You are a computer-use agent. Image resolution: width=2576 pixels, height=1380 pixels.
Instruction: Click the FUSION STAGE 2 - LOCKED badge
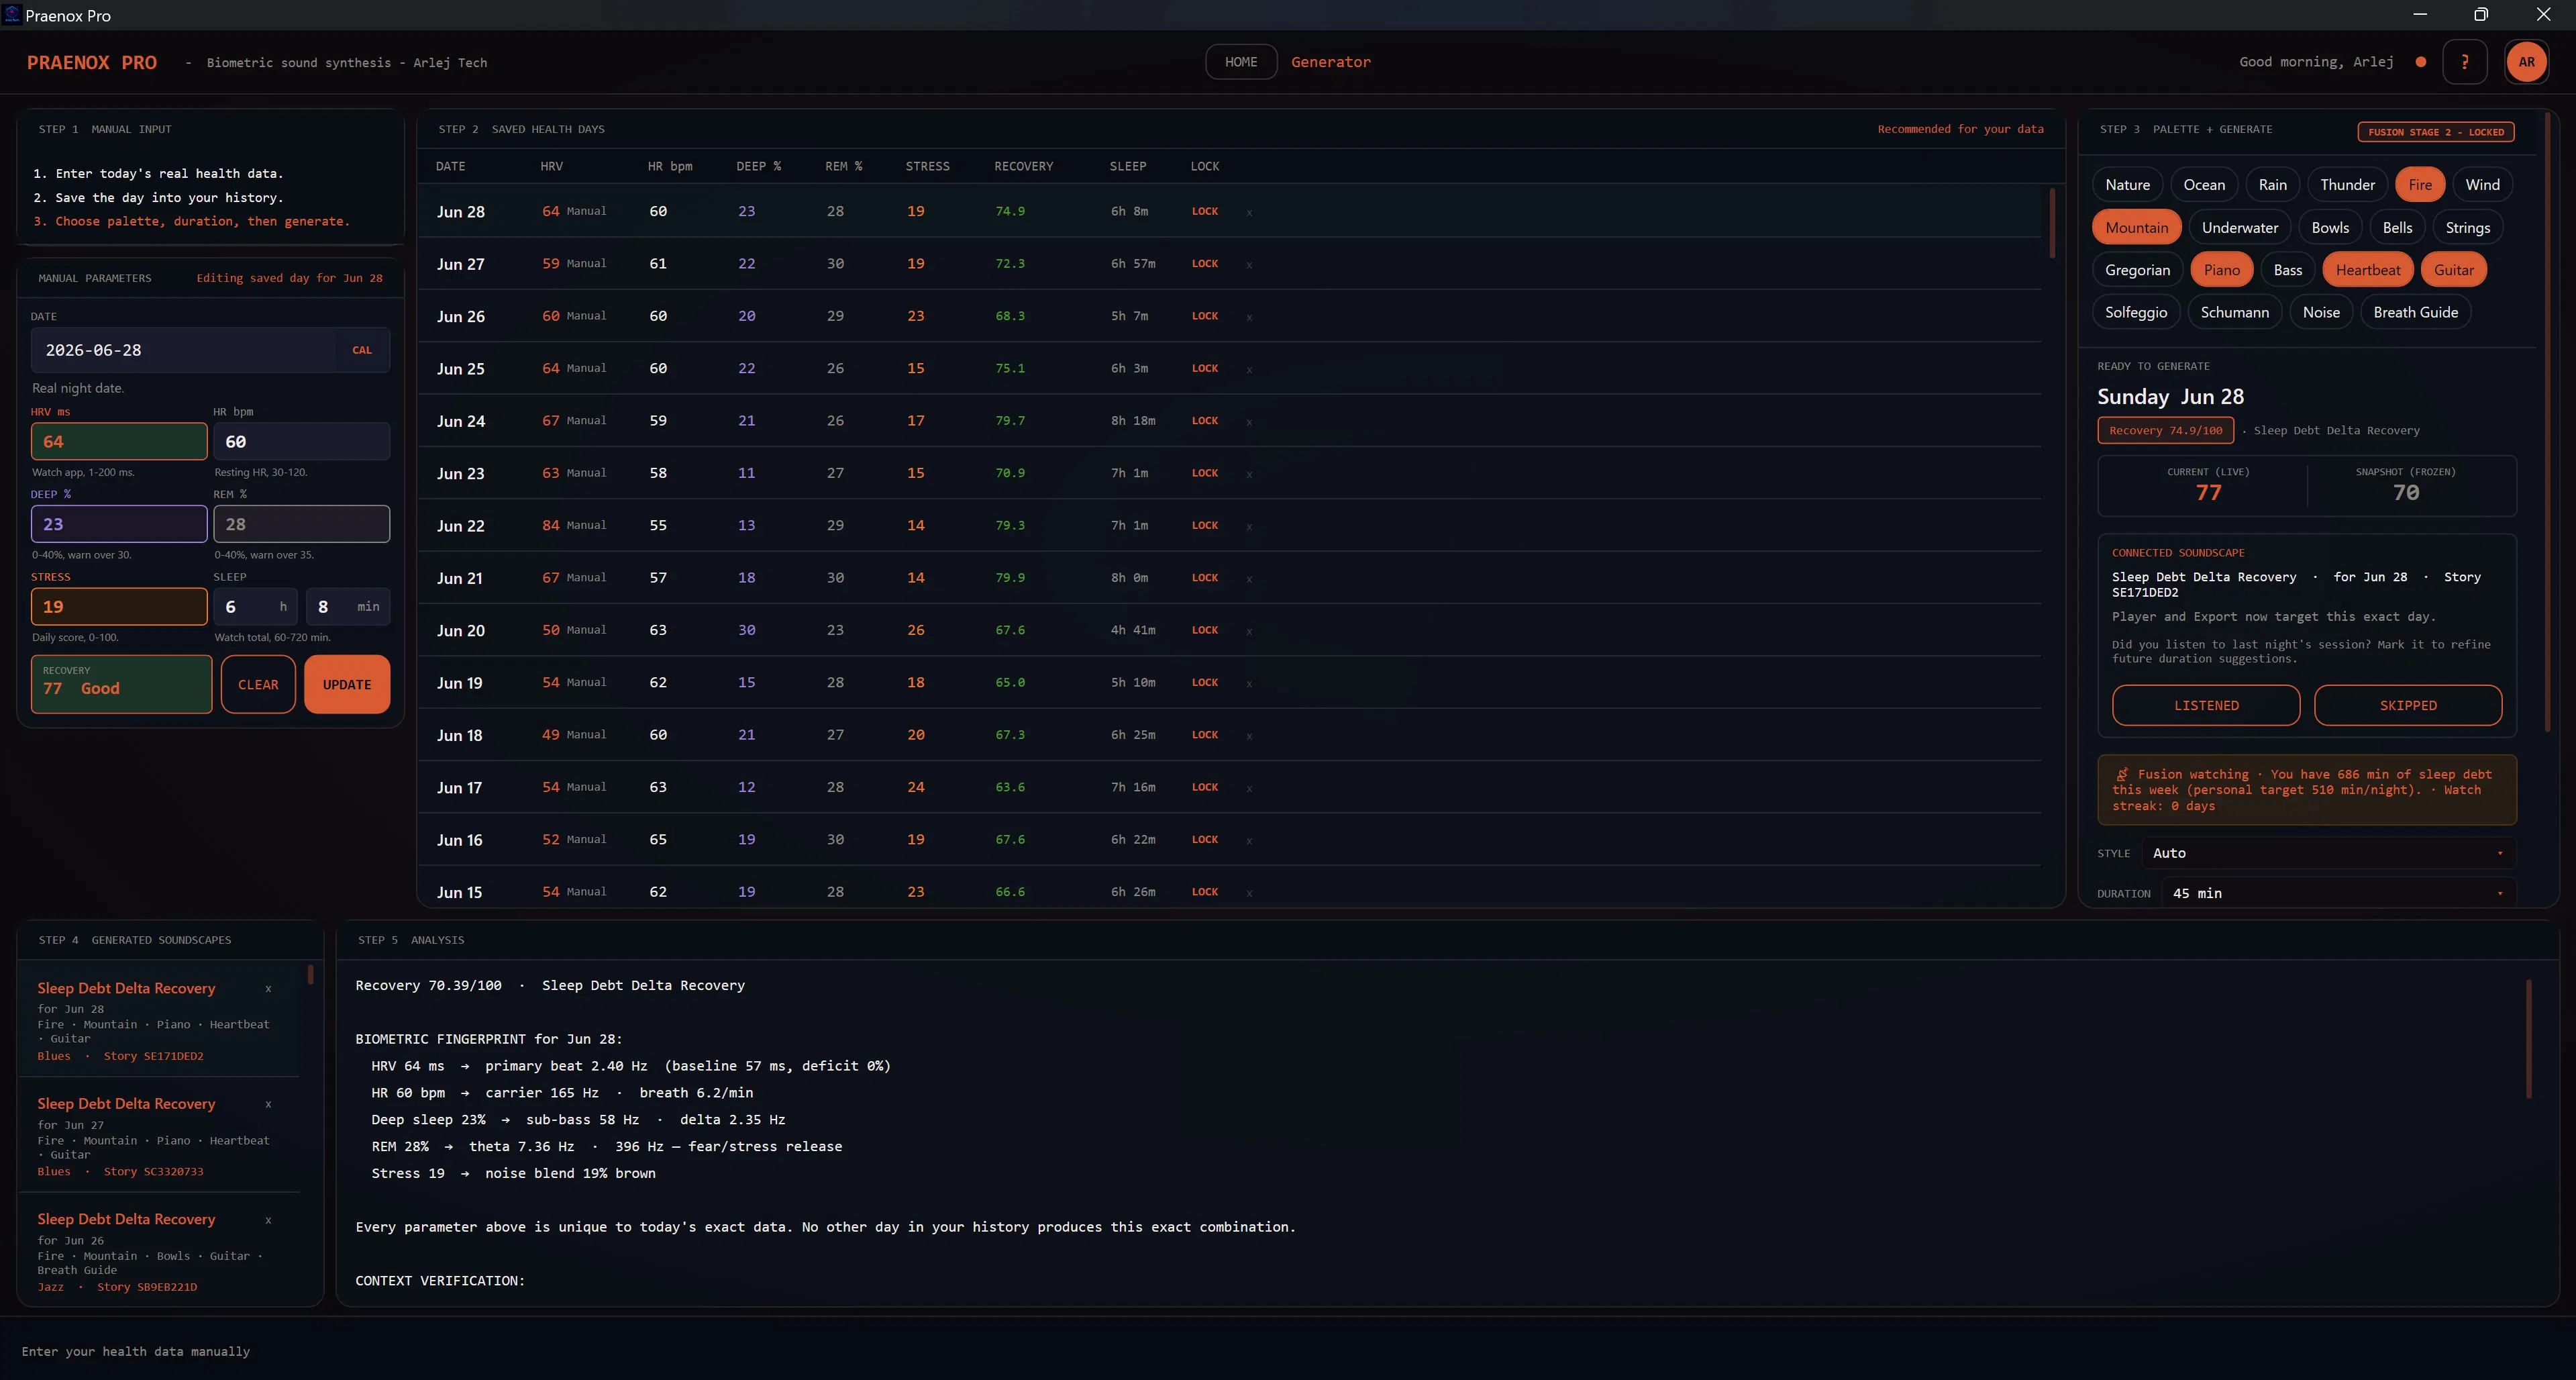pyautogui.click(x=2435, y=132)
